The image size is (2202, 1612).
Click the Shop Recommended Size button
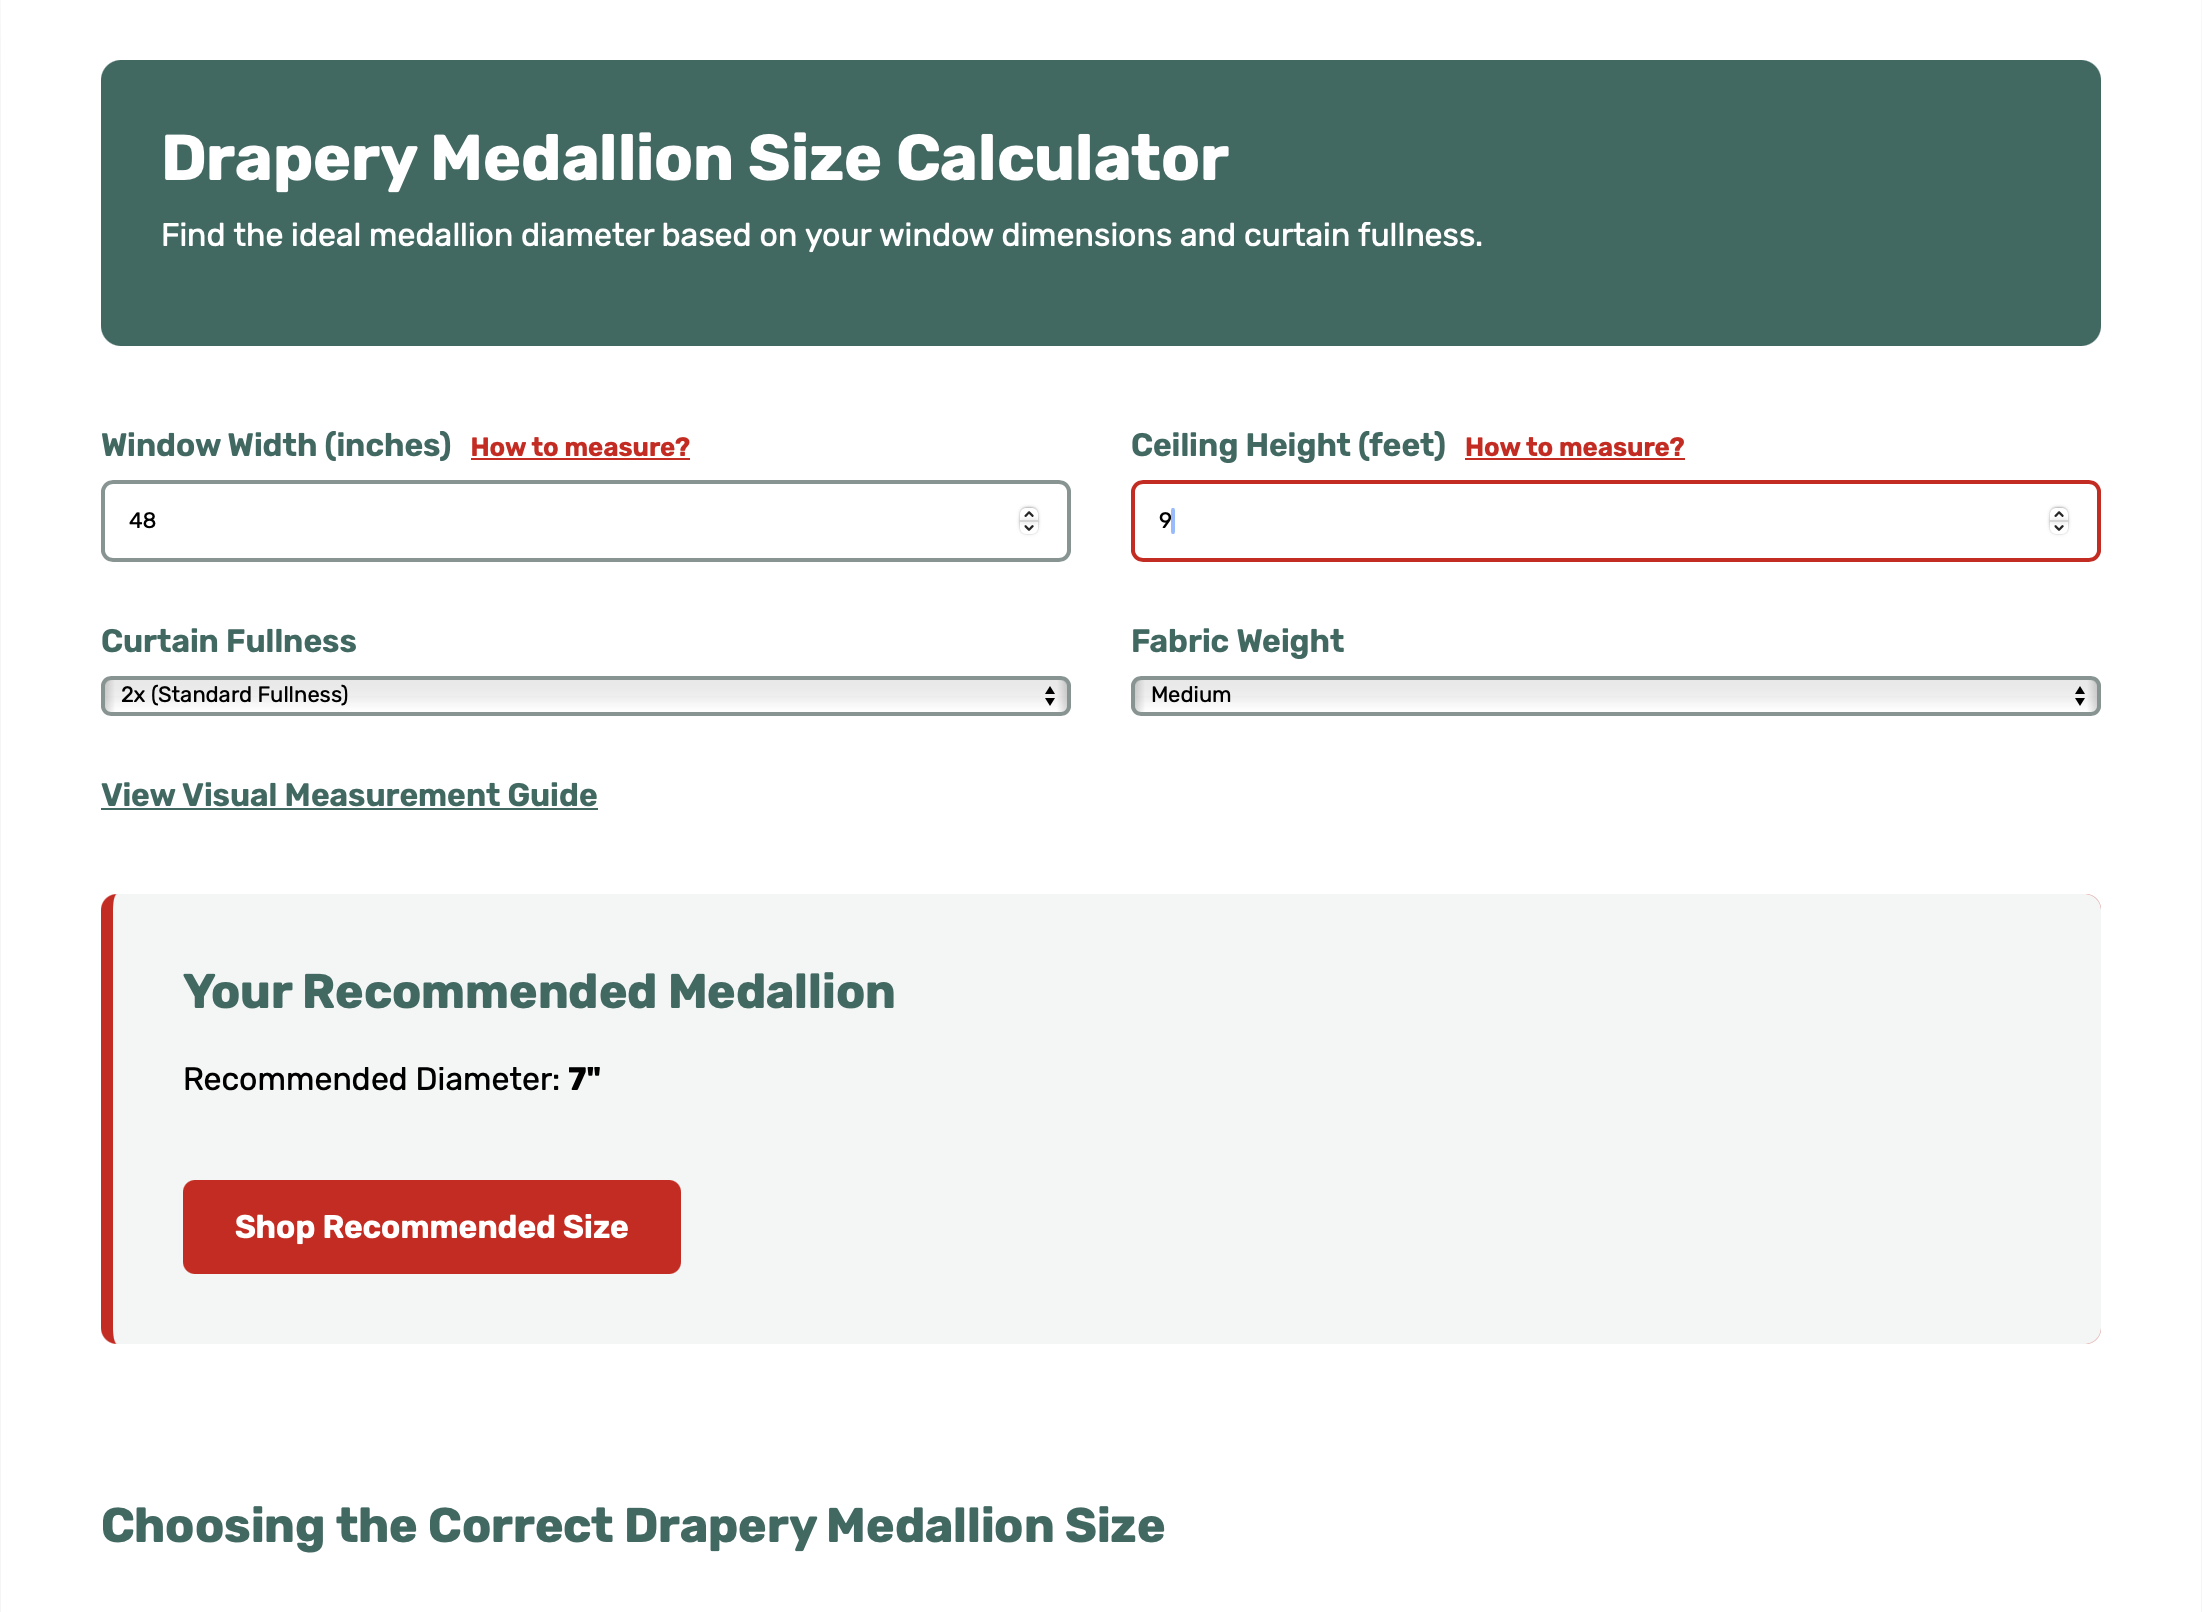click(x=431, y=1226)
